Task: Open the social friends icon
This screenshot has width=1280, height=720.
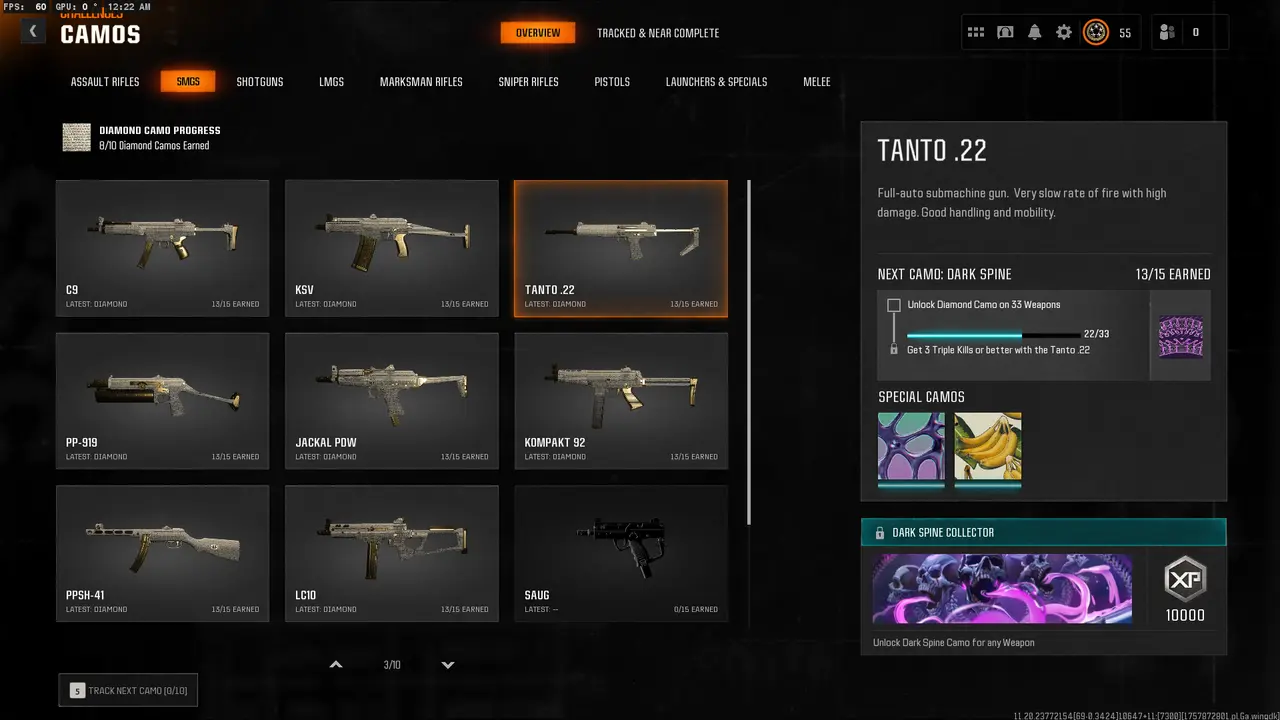Action: tap(1167, 32)
